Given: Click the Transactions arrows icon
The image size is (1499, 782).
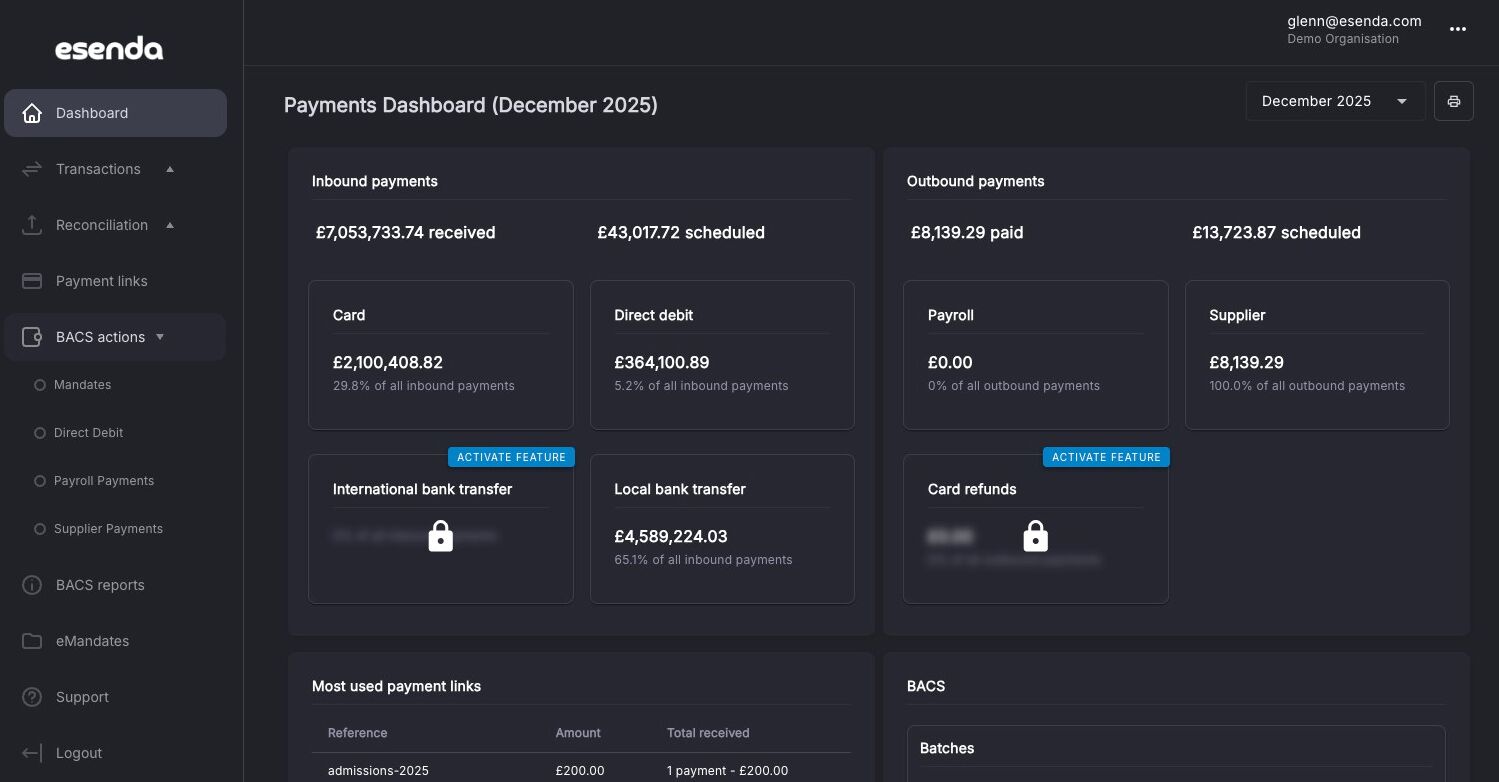Looking at the screenshot, I should [x=32, y=169].
